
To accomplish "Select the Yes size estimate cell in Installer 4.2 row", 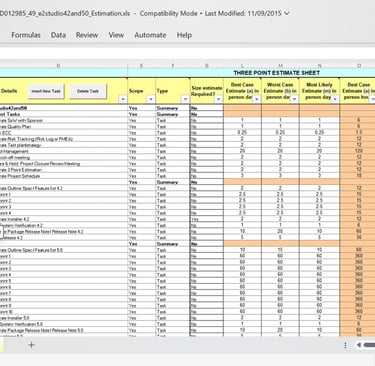I will (x=207, y=219).
